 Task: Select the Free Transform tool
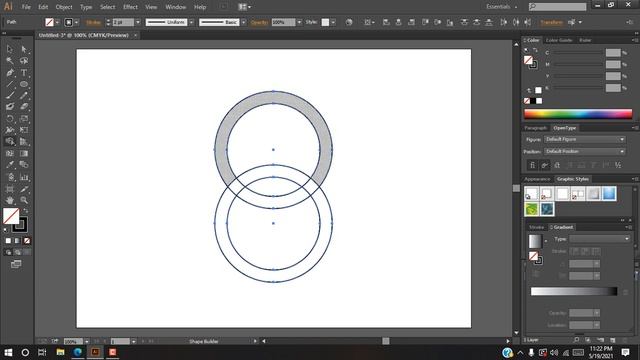click(24, 130)
